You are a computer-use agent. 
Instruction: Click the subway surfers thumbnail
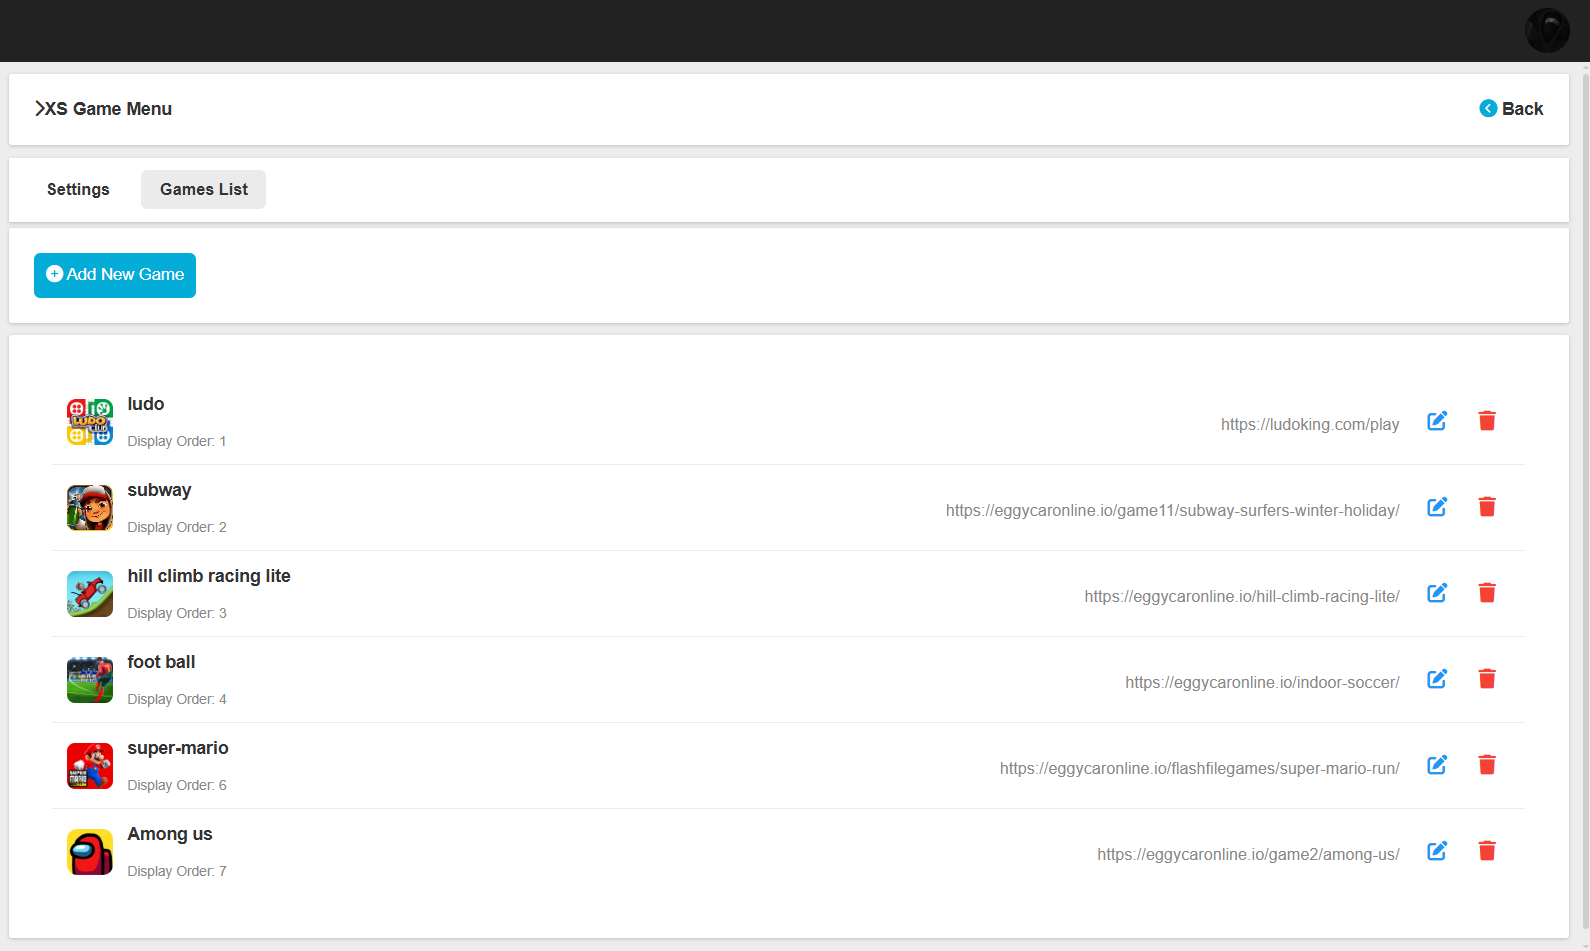[x=90, y=508]
